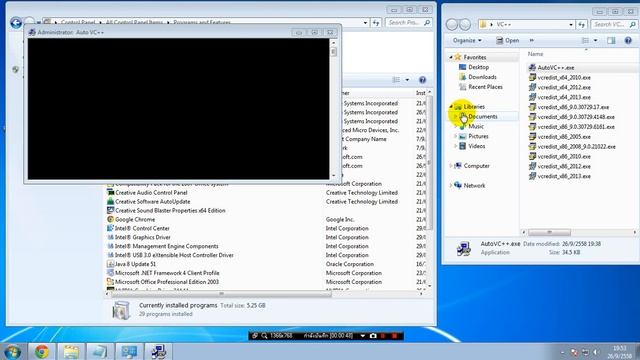Expand the Computer node arrow
The height and width of the screenshot is (360, 640).
tap(451, 166)
